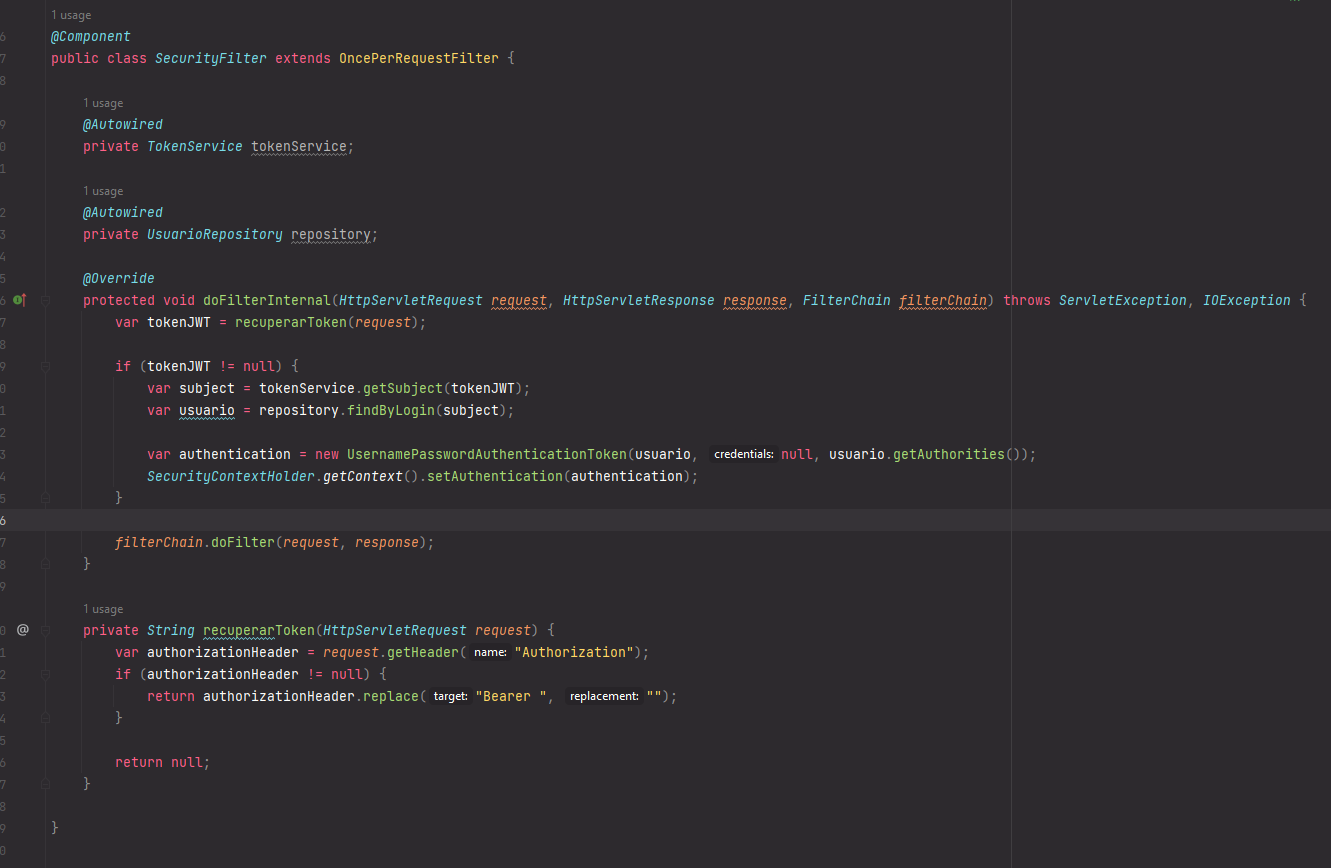Image resolution: width=1331 pixels, height=868 pixels.
Task: Click the overriding method gutter icon beside doFilterInternal
Action: click(x=19, y=300)
